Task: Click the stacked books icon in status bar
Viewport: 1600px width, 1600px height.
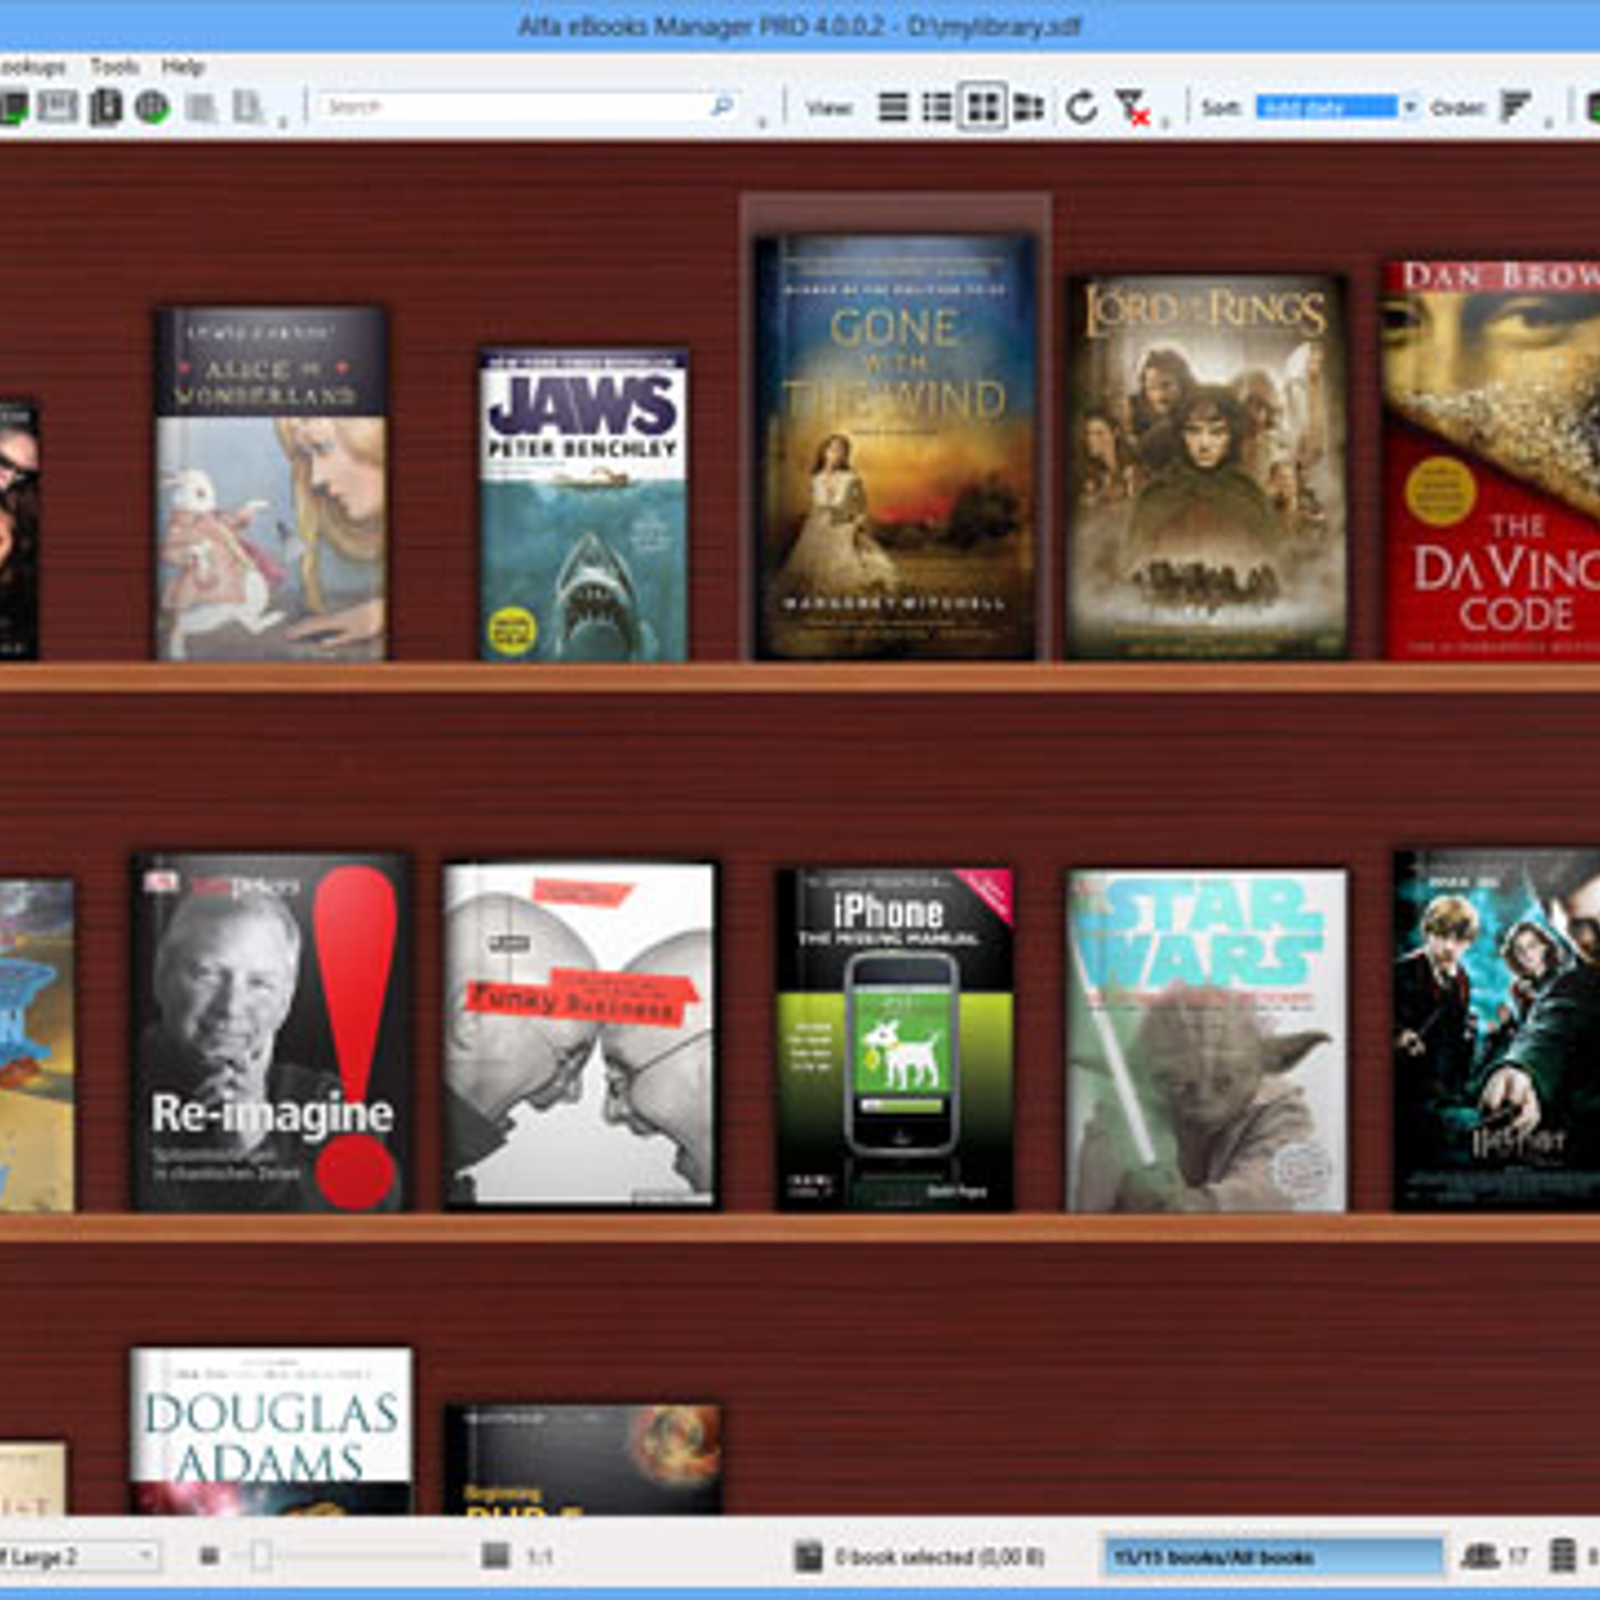Action: tap(1562, 1556)
